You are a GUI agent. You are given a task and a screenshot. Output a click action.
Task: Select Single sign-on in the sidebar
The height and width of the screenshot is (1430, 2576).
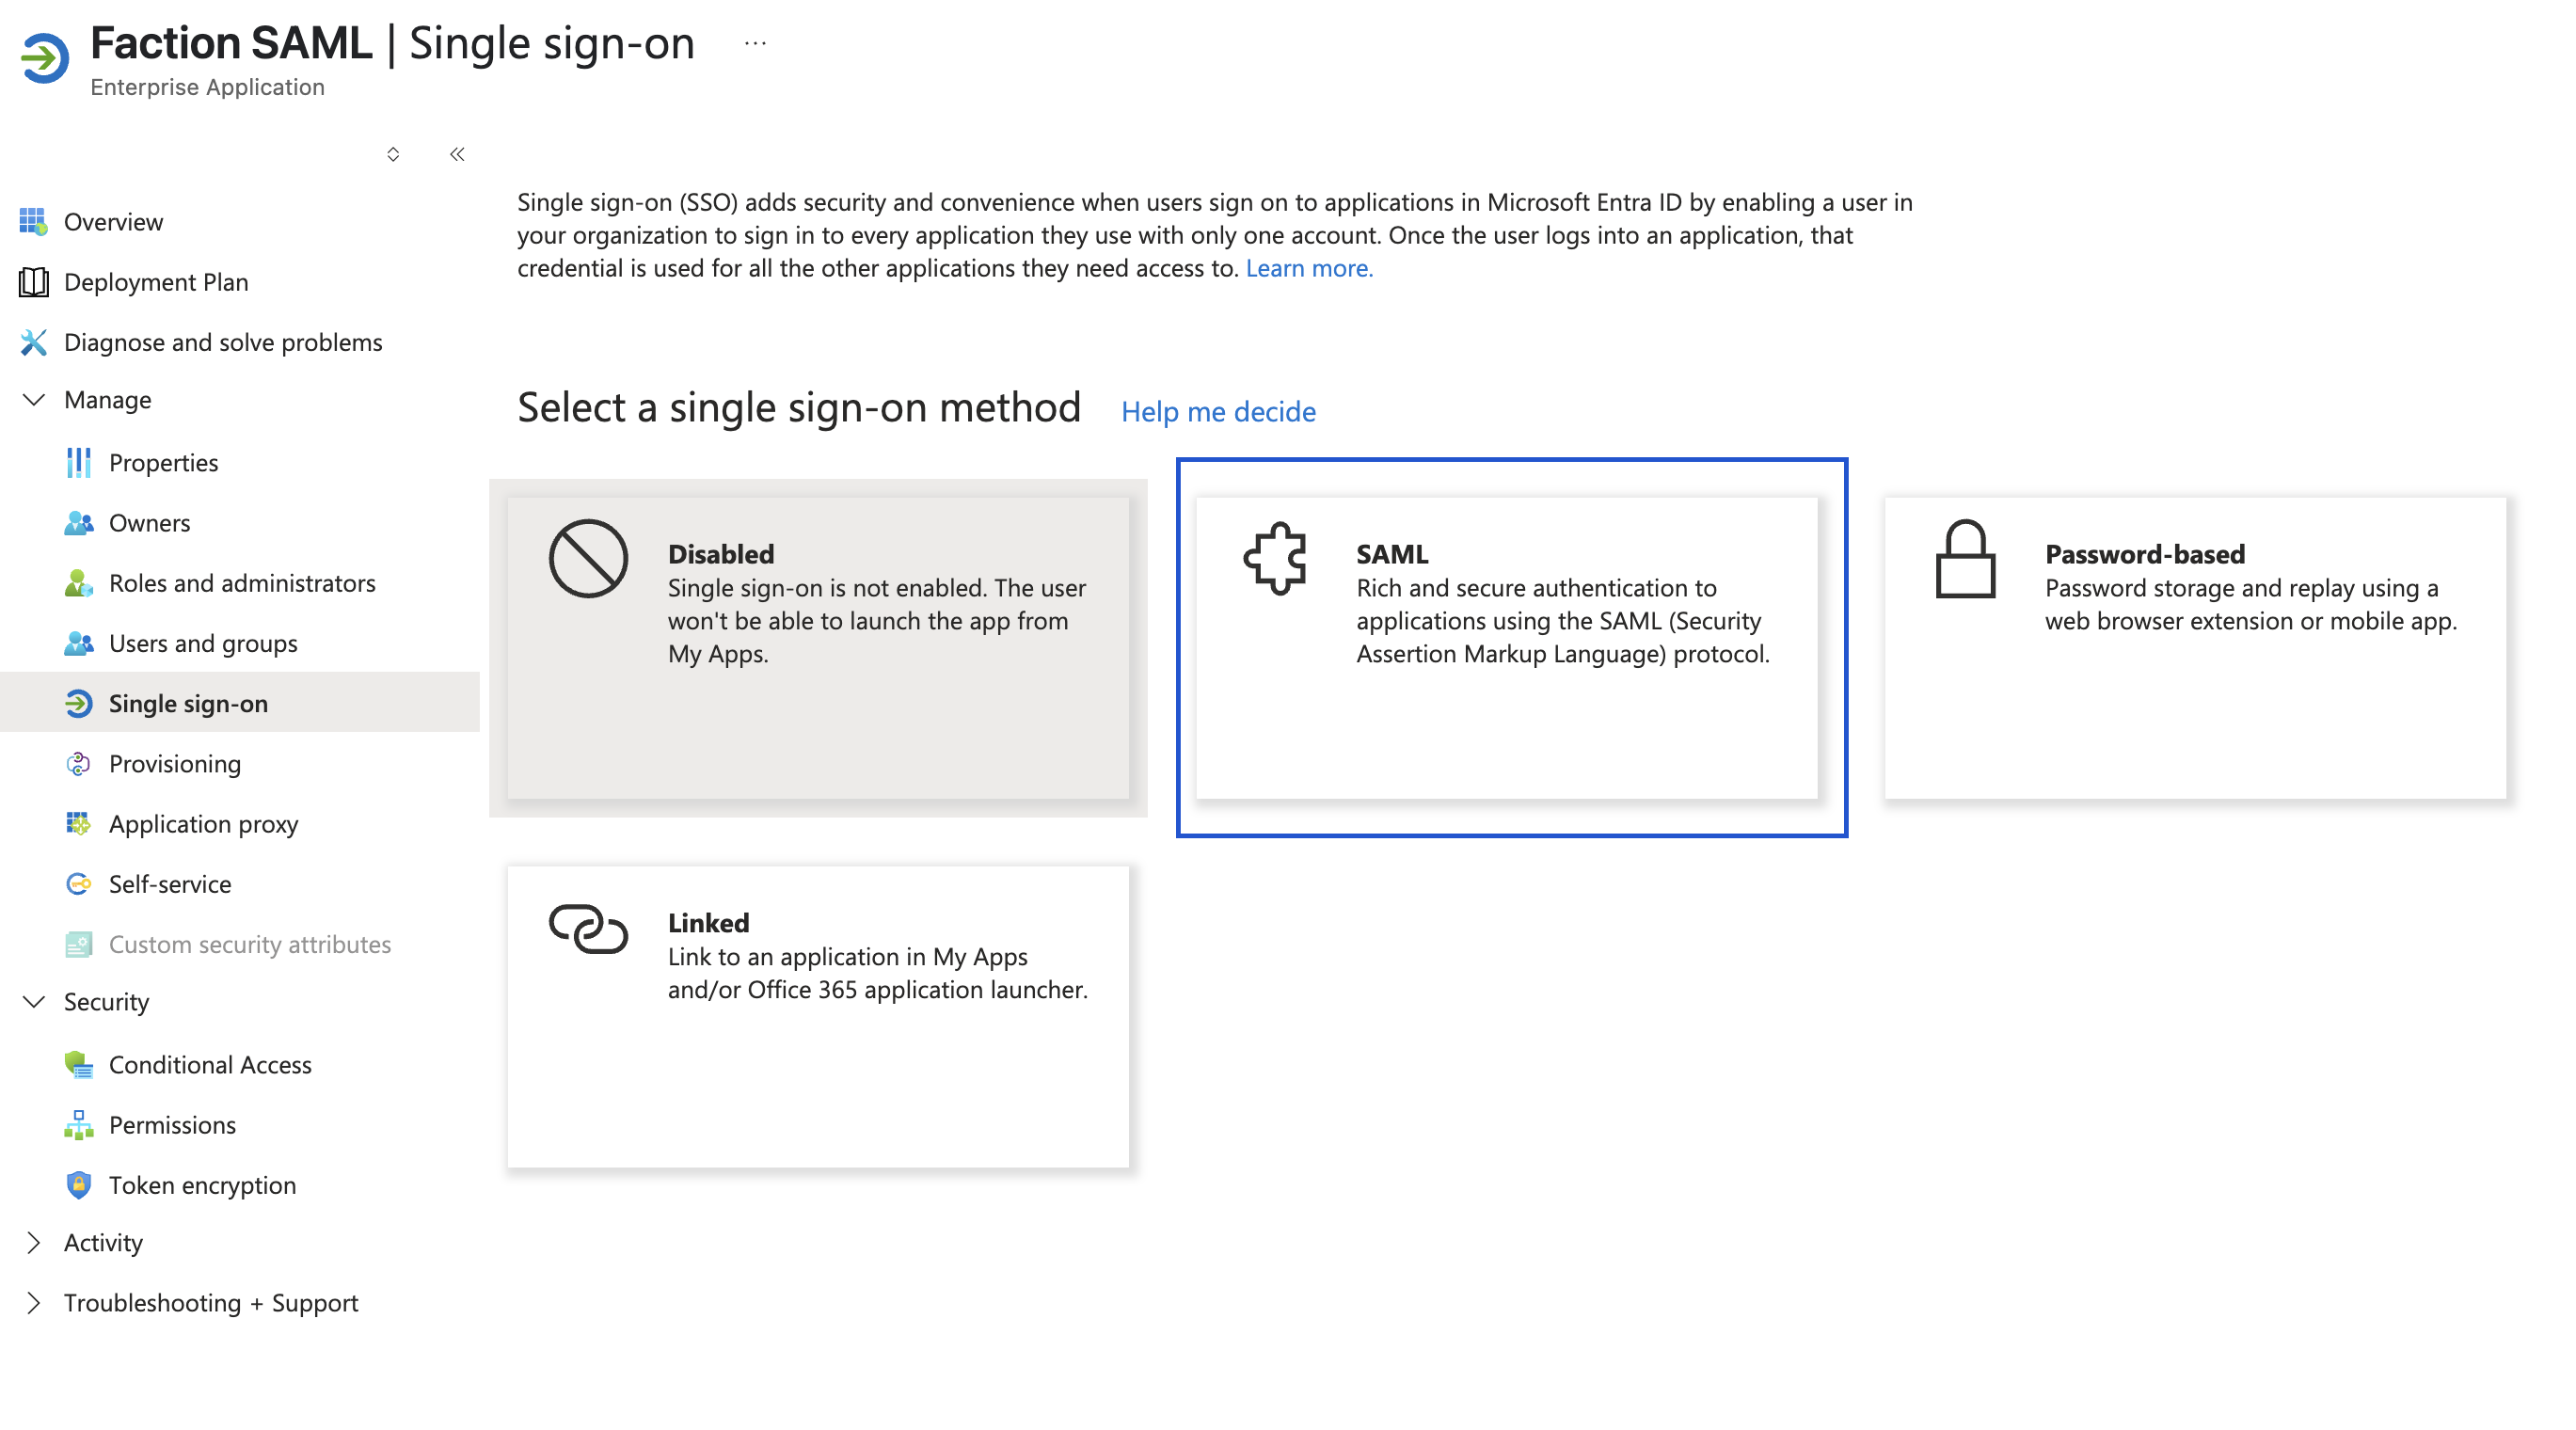tap(188, 703)
